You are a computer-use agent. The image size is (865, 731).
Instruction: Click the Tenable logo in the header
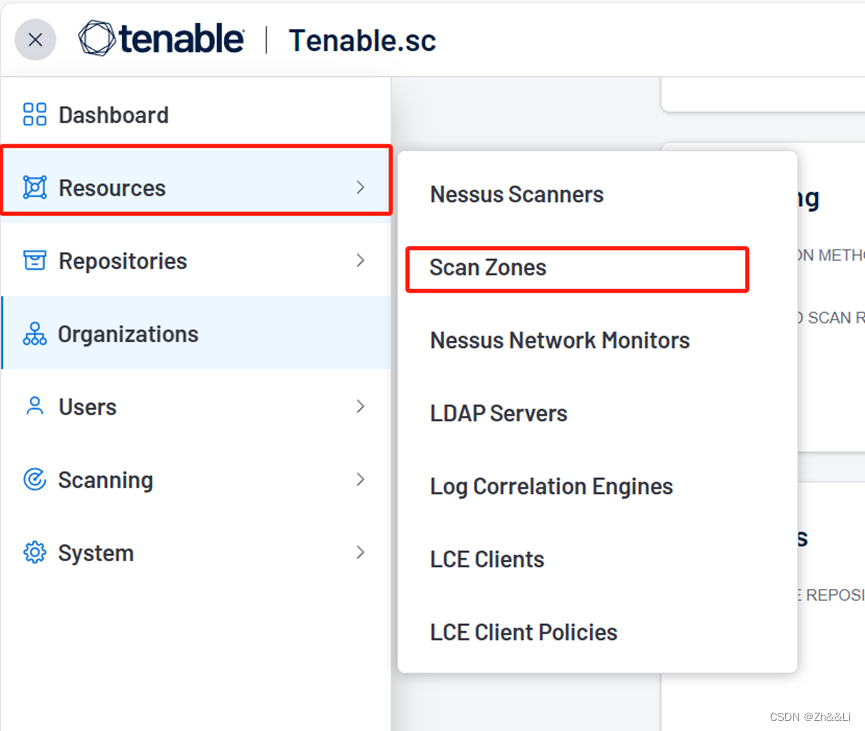pyautogui.click(x=160, y=39)
